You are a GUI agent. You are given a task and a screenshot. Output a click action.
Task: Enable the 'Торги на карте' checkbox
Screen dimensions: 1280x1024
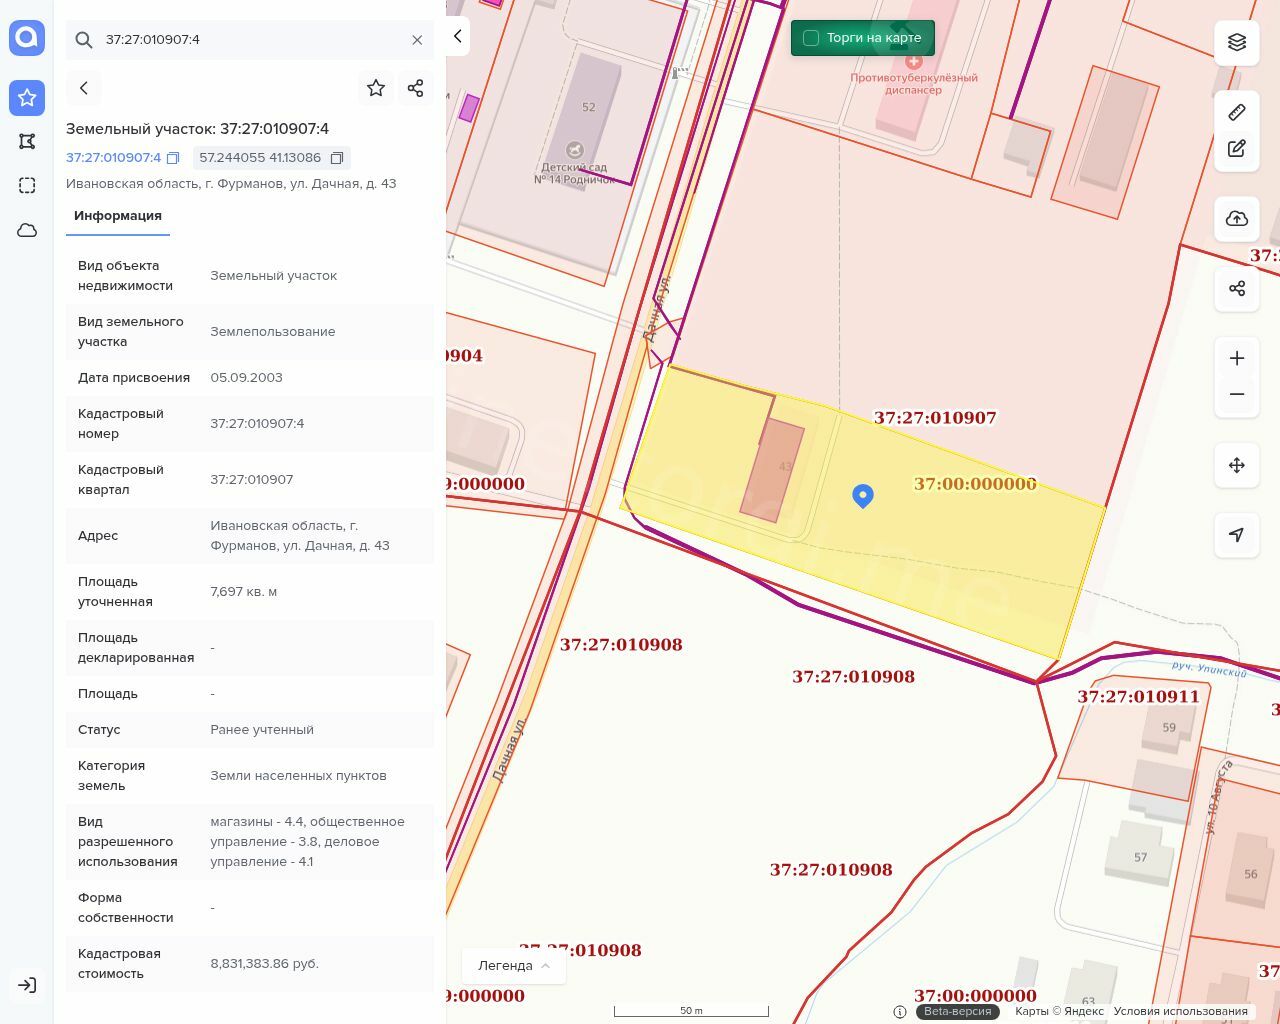pos(811,38)
